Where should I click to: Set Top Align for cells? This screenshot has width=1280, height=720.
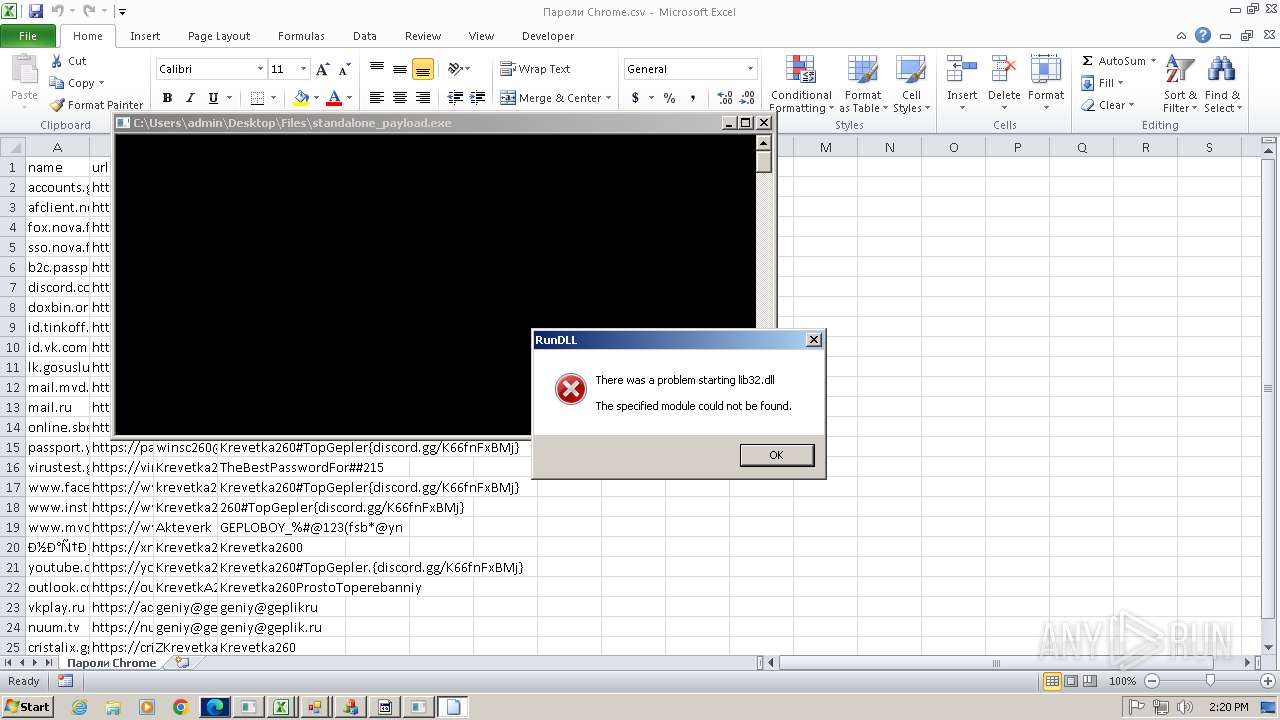click(x=377, y=69)
